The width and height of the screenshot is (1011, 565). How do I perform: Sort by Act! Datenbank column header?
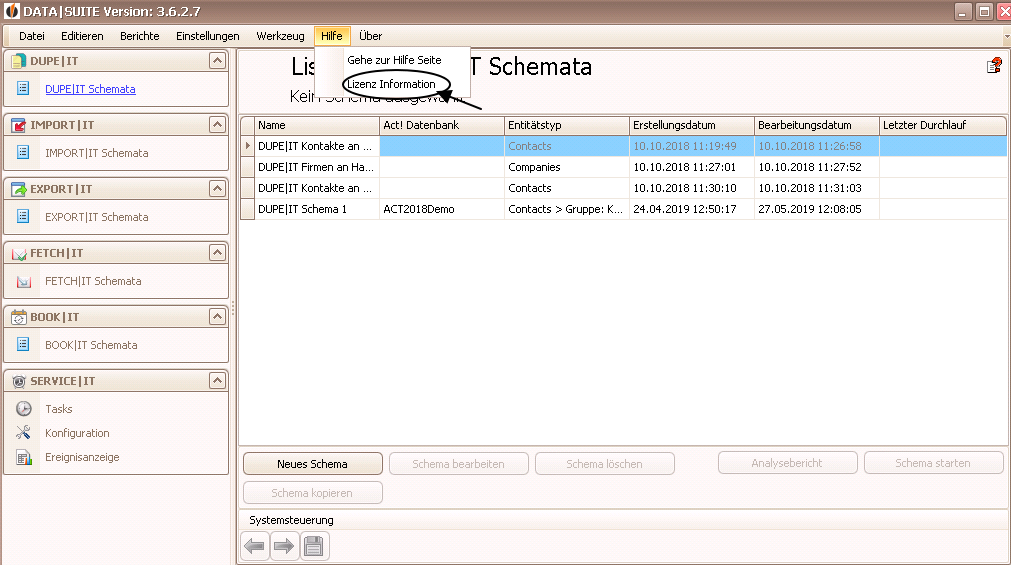pos(442,125)
